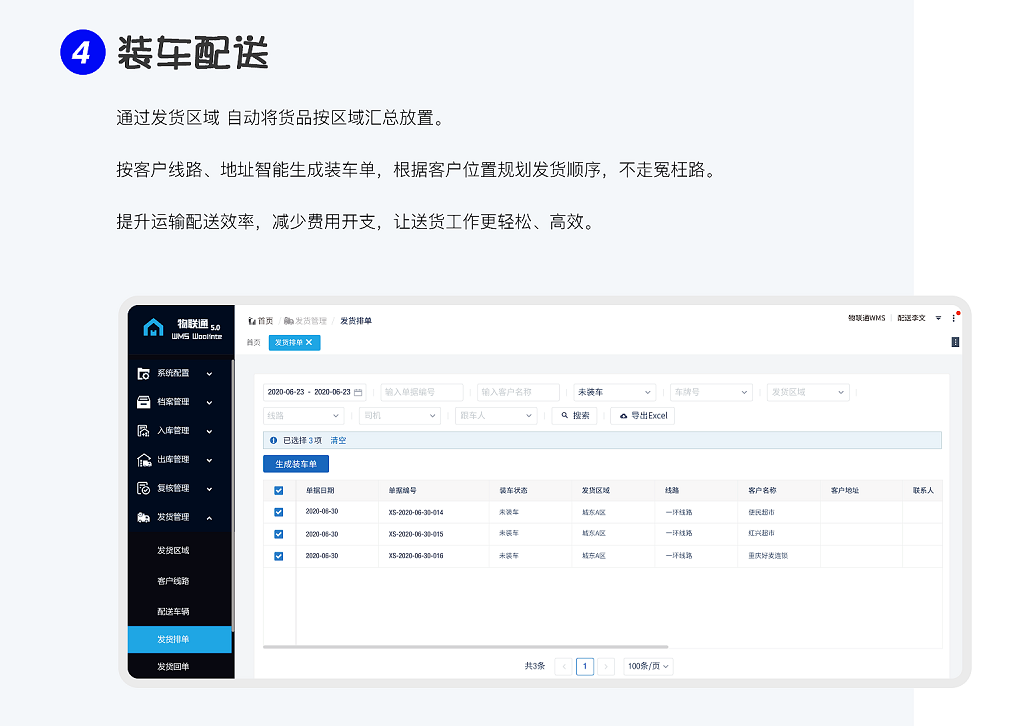Switch to the 首页 tab below breadcrumb
1035x726 pixels.
click(253, 343)
